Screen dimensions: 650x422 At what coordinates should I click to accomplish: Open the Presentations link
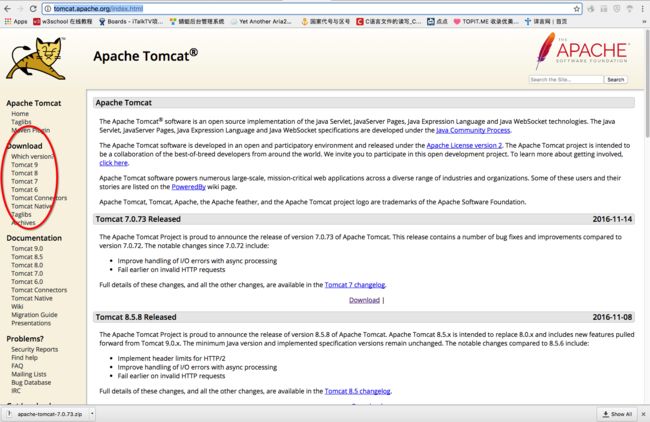(31, 323)
